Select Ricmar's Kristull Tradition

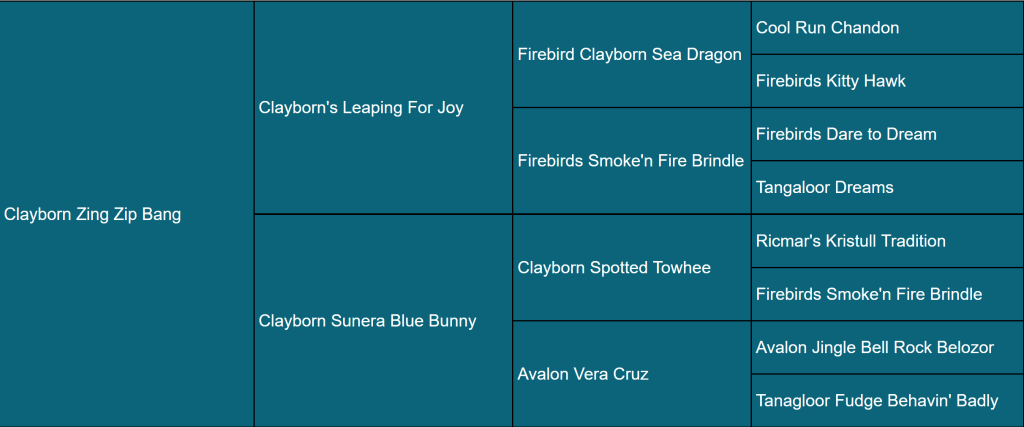point(851,241)
